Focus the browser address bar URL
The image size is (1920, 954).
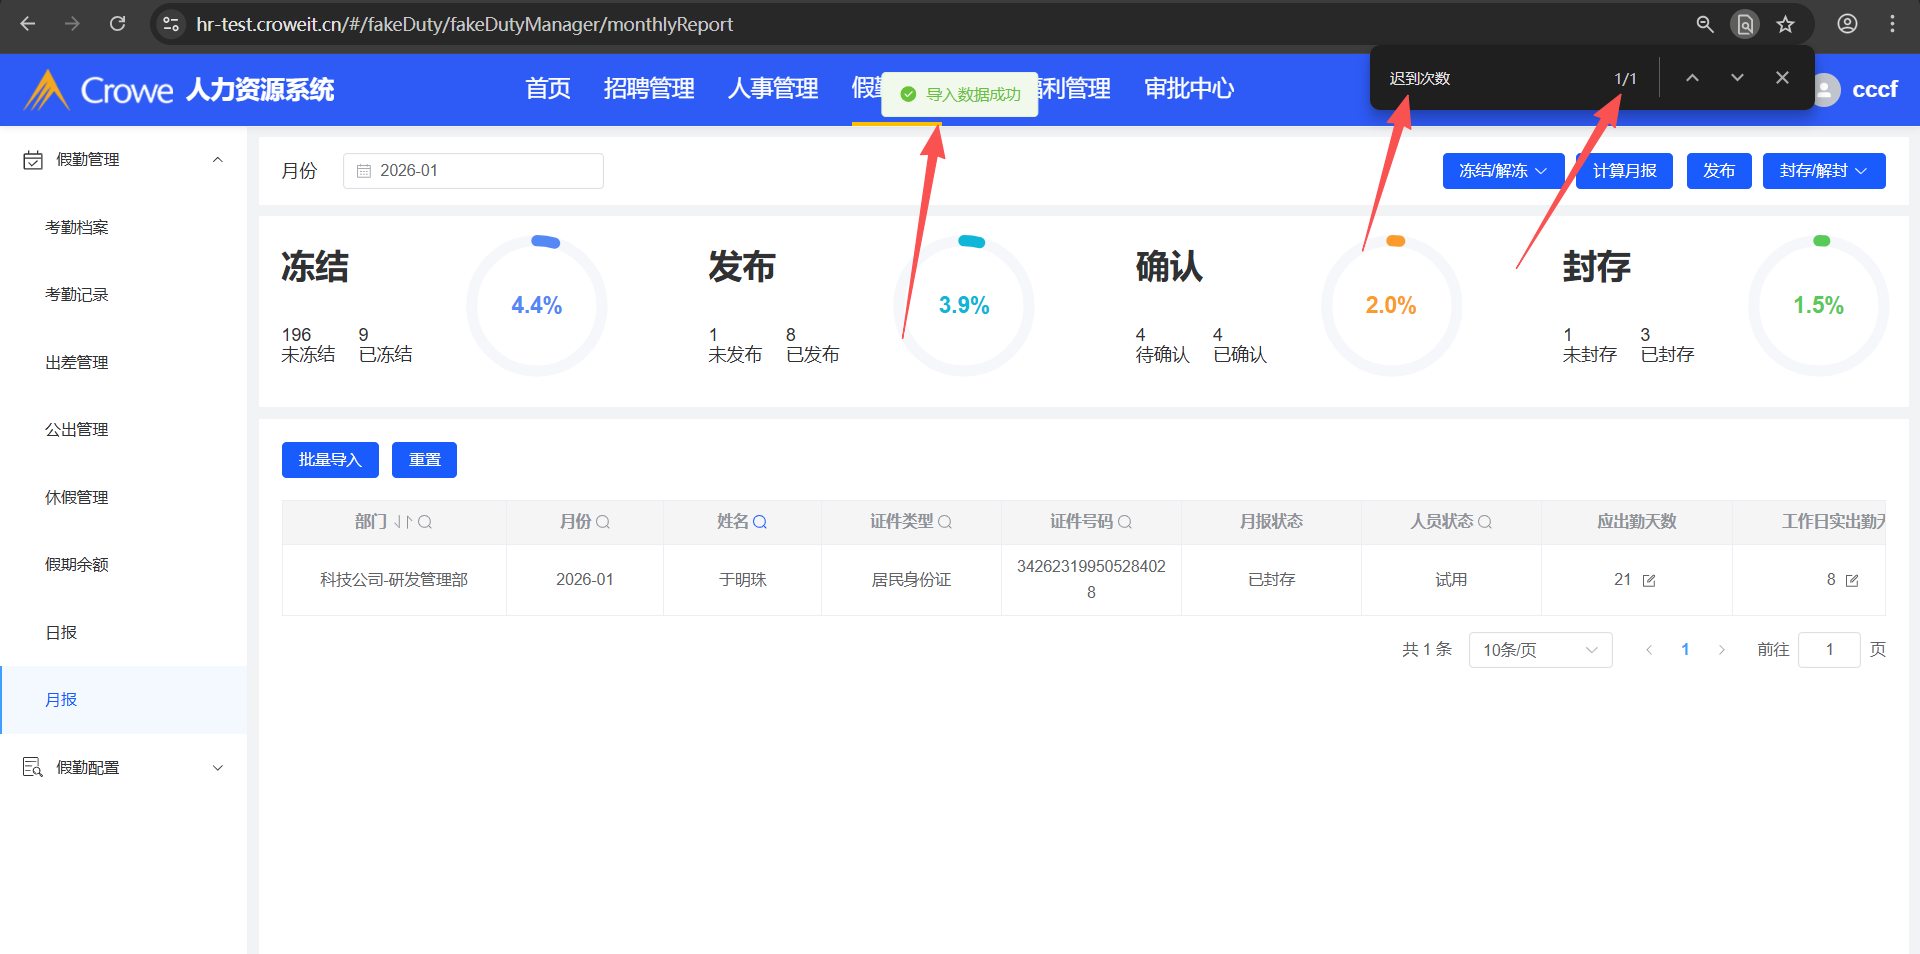(465, 24)
